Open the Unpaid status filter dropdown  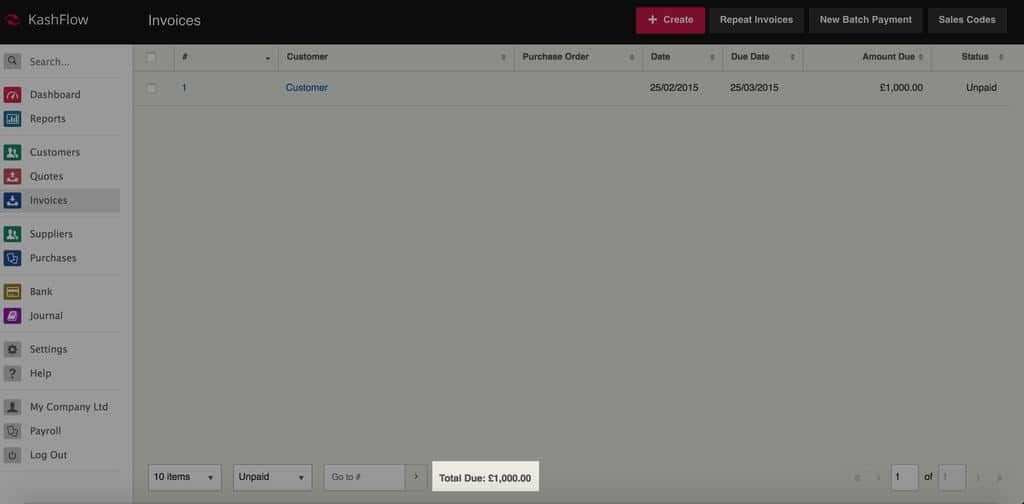click(272, 477)
